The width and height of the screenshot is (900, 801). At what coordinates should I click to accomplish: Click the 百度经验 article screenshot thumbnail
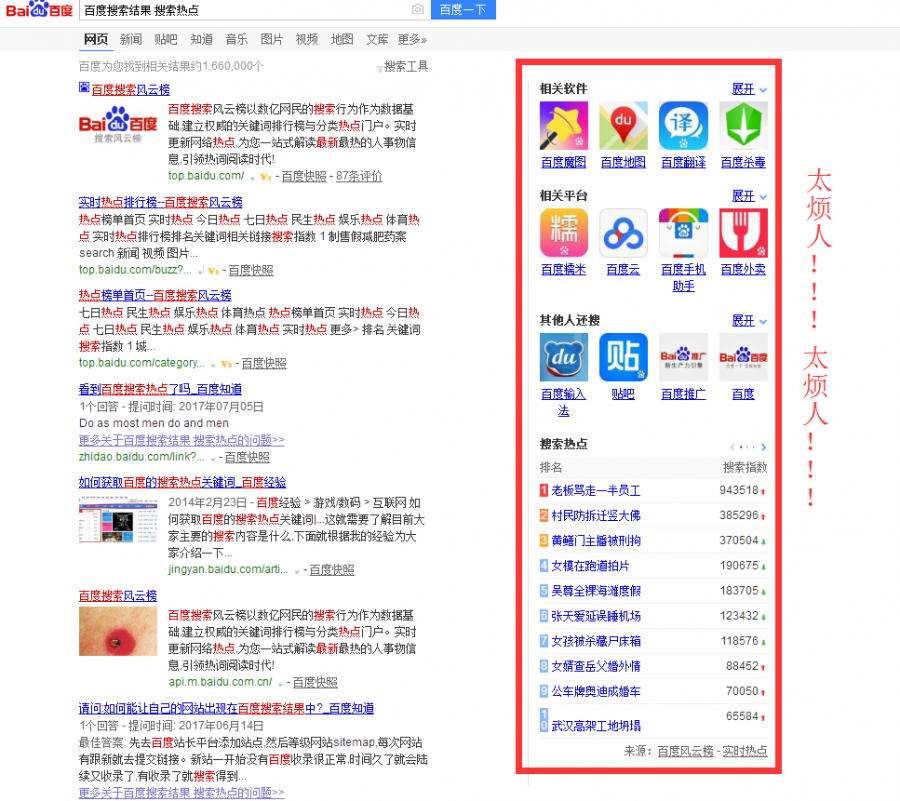click(118, 519)
